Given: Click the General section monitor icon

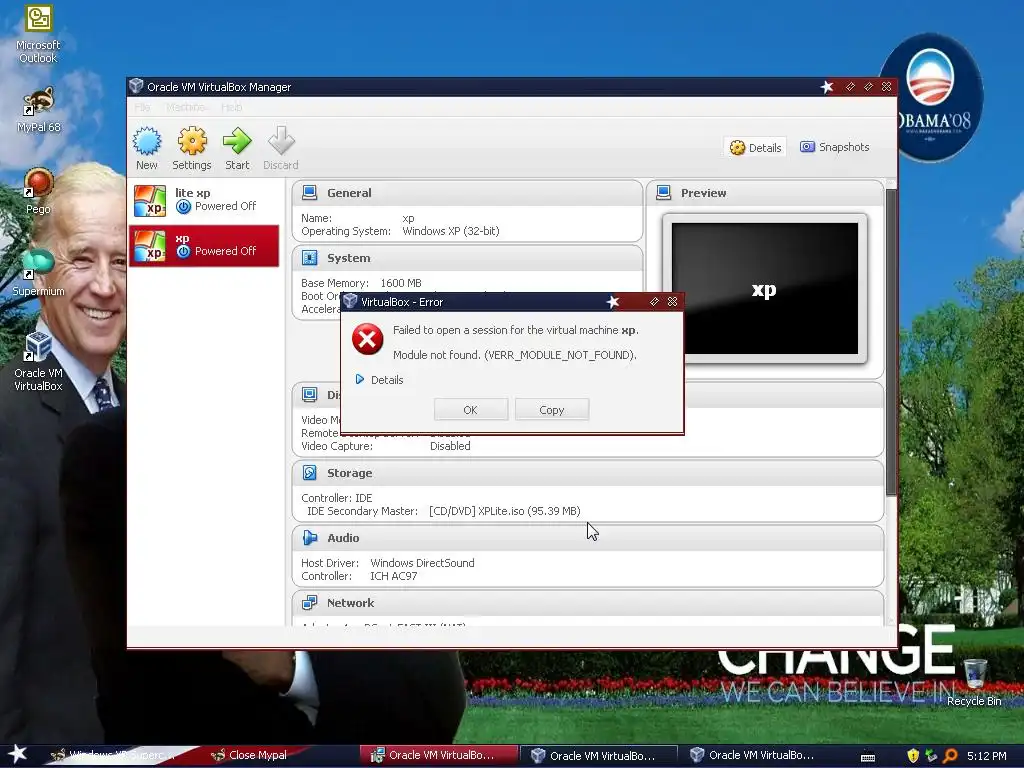Looking at the screenshot, I should click(x=310, y=193).
